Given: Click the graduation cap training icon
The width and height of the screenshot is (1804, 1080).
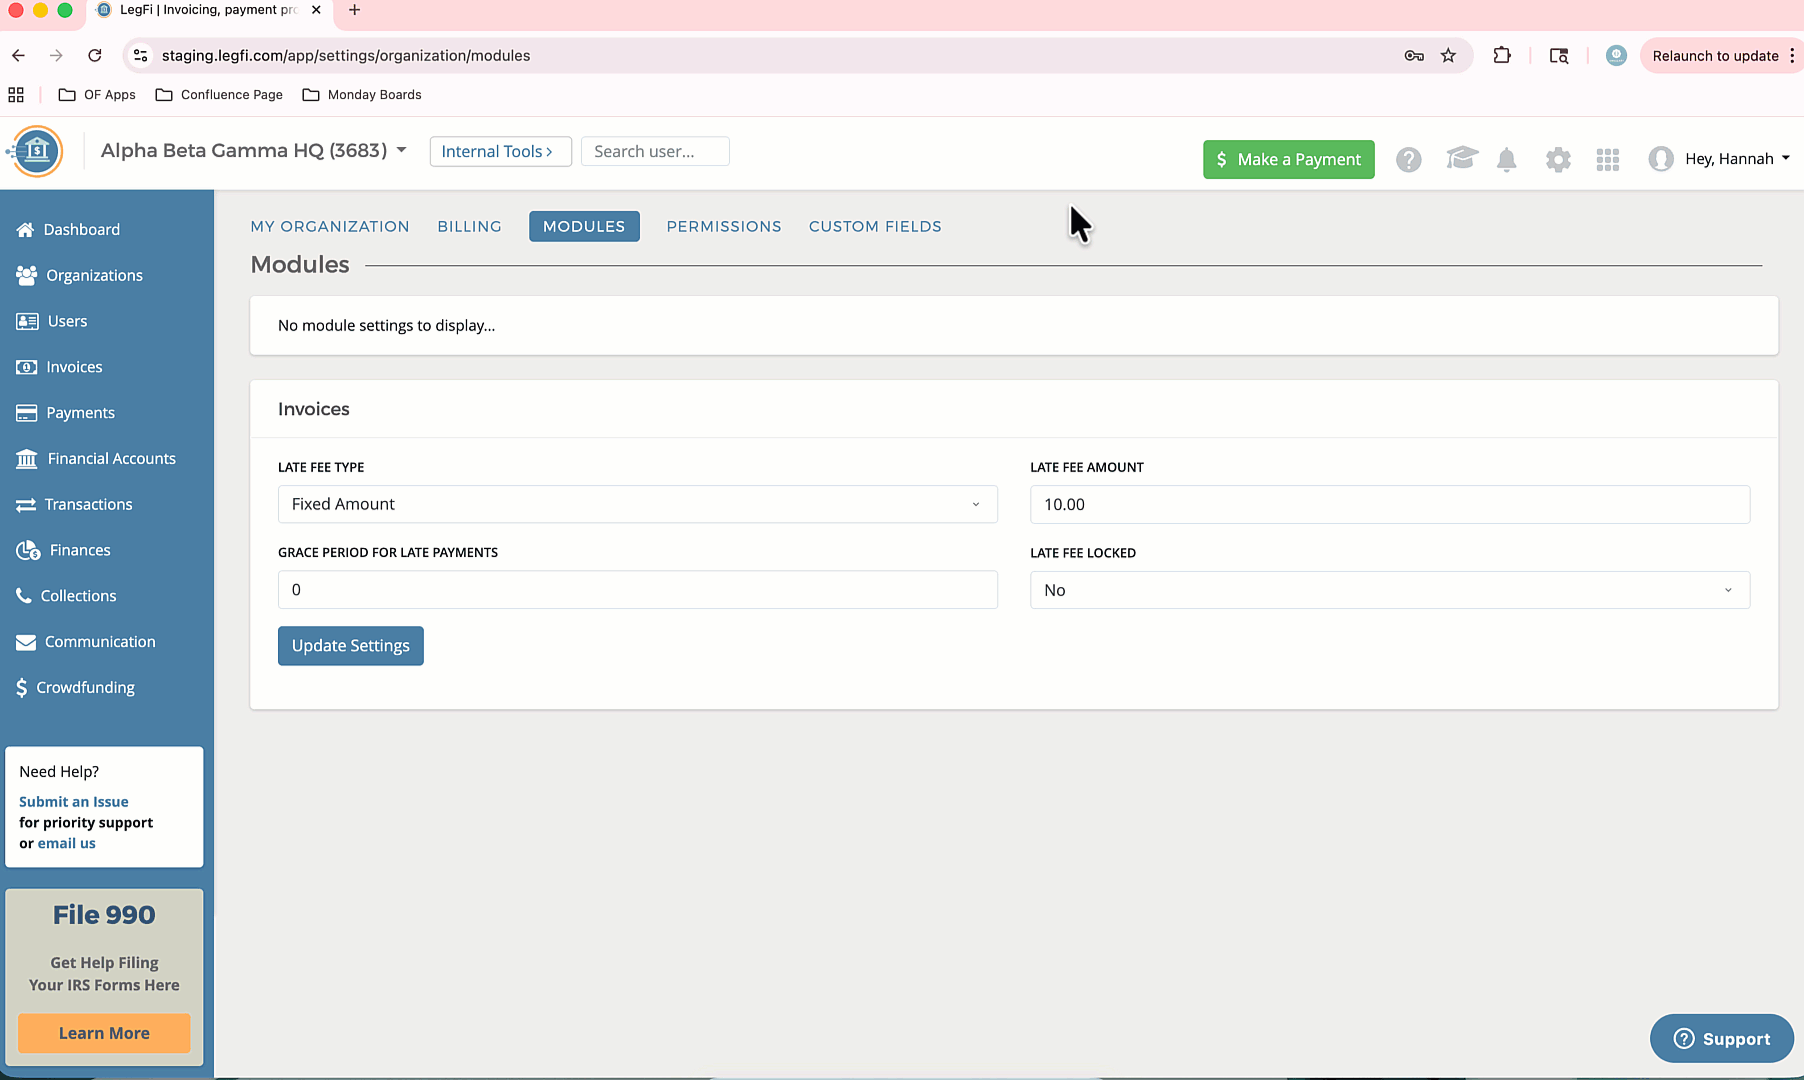Looking at the screenshot, I should point(1461,159).
